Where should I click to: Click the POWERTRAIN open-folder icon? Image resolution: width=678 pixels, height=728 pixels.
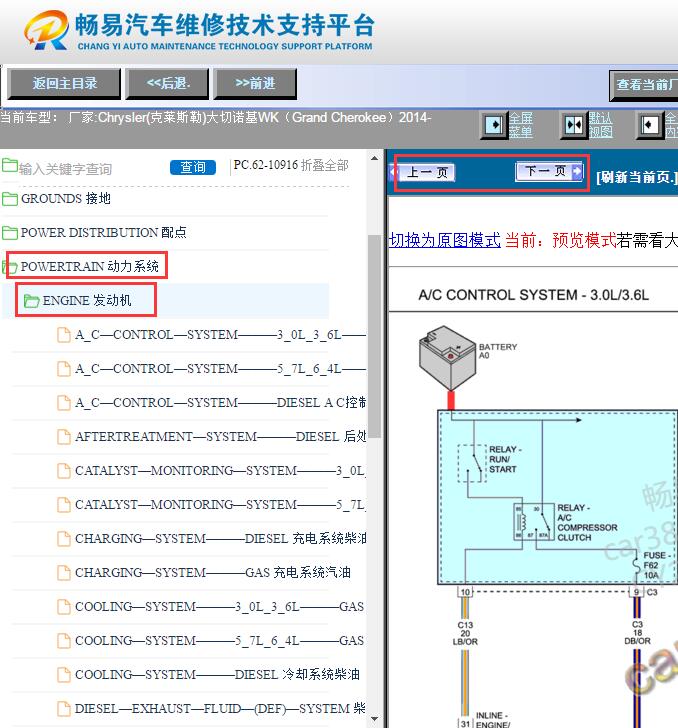(x=10, y=267)
